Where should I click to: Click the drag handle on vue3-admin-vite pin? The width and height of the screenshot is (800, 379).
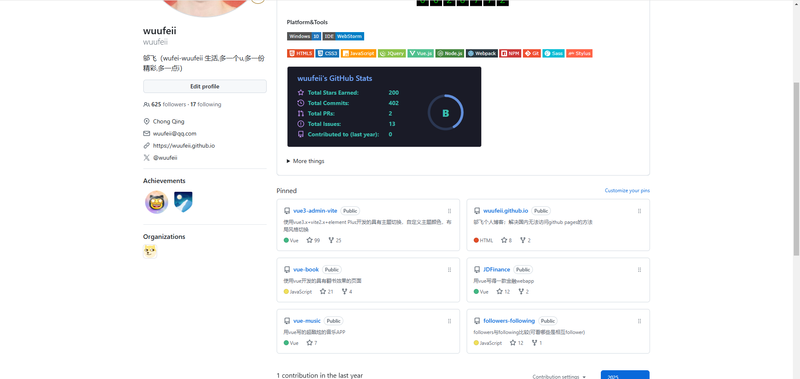click(x=449, y=211)
